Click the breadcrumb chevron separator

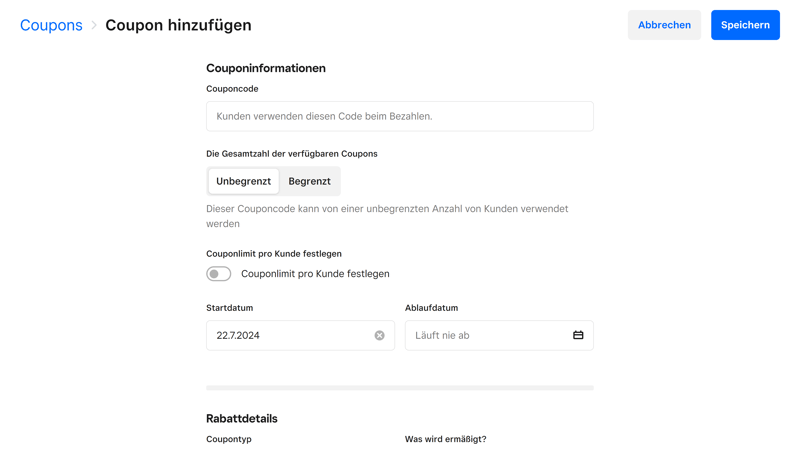click(94, 25)
